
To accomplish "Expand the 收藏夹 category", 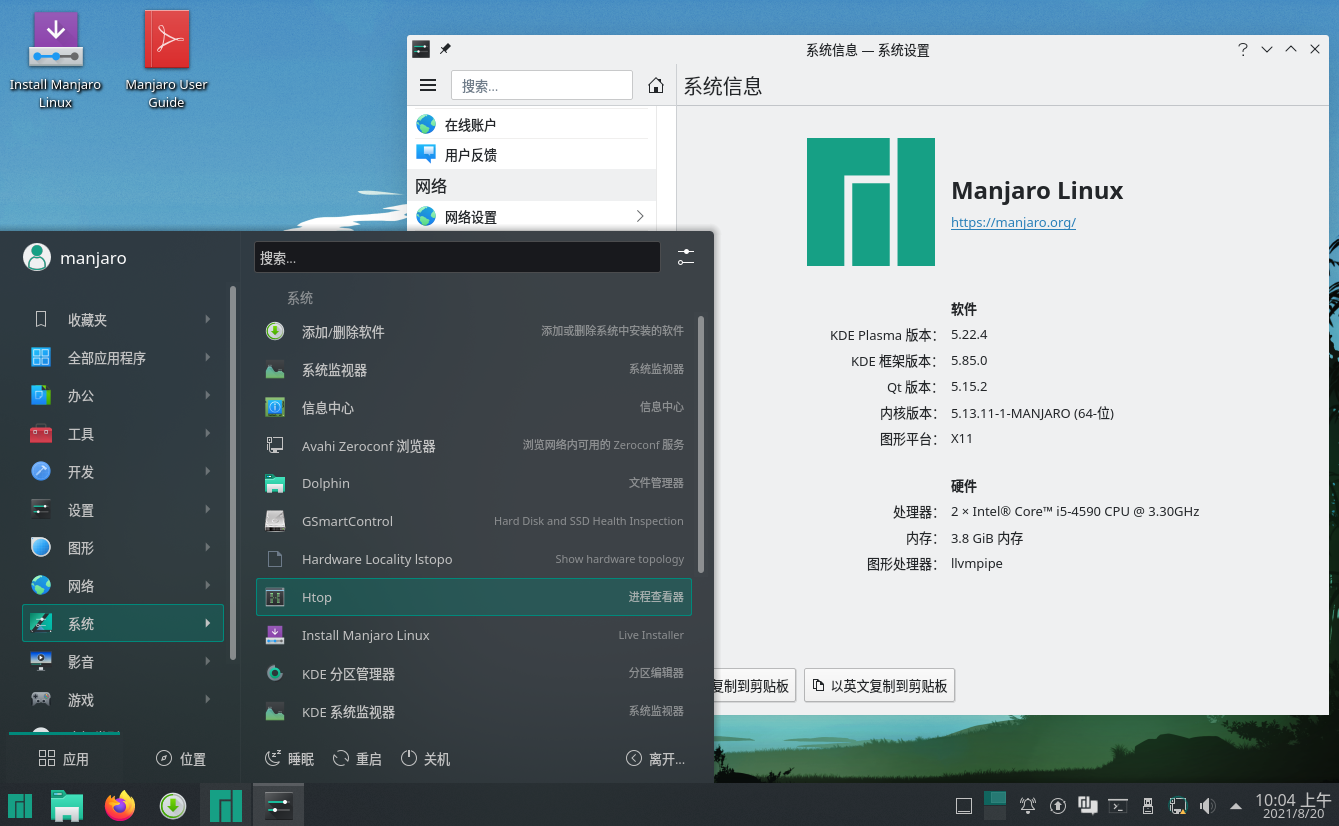I will 123,319.
